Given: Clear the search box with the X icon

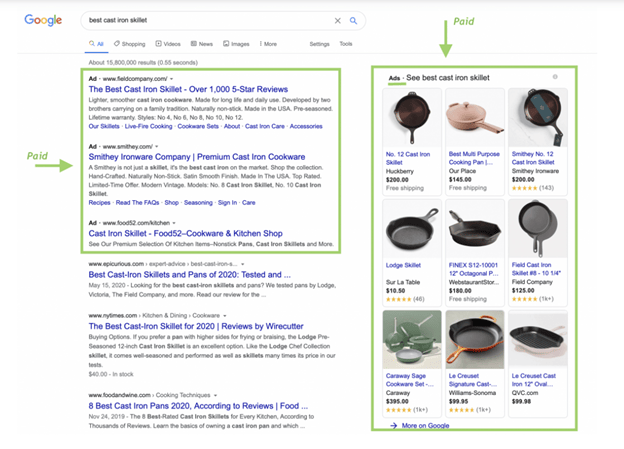Looking at the screenshot, I should point(337,21).
